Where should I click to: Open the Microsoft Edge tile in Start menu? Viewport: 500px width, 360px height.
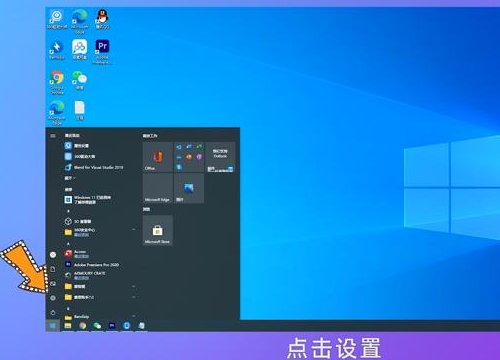coord(158,188)
